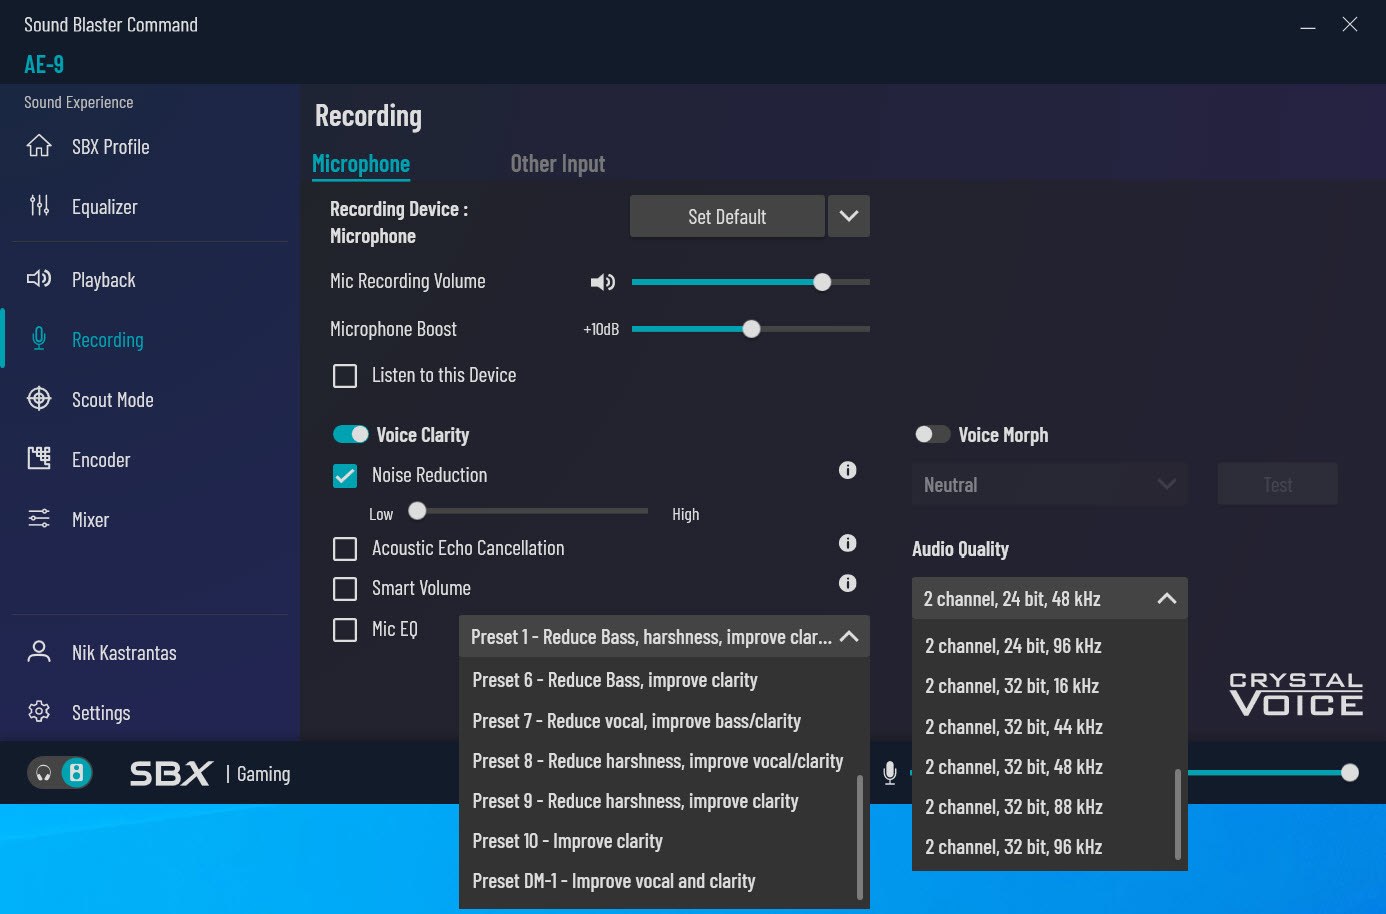
Task: Collapse the Audio Quality dropdown
Action: (1166, 598)
